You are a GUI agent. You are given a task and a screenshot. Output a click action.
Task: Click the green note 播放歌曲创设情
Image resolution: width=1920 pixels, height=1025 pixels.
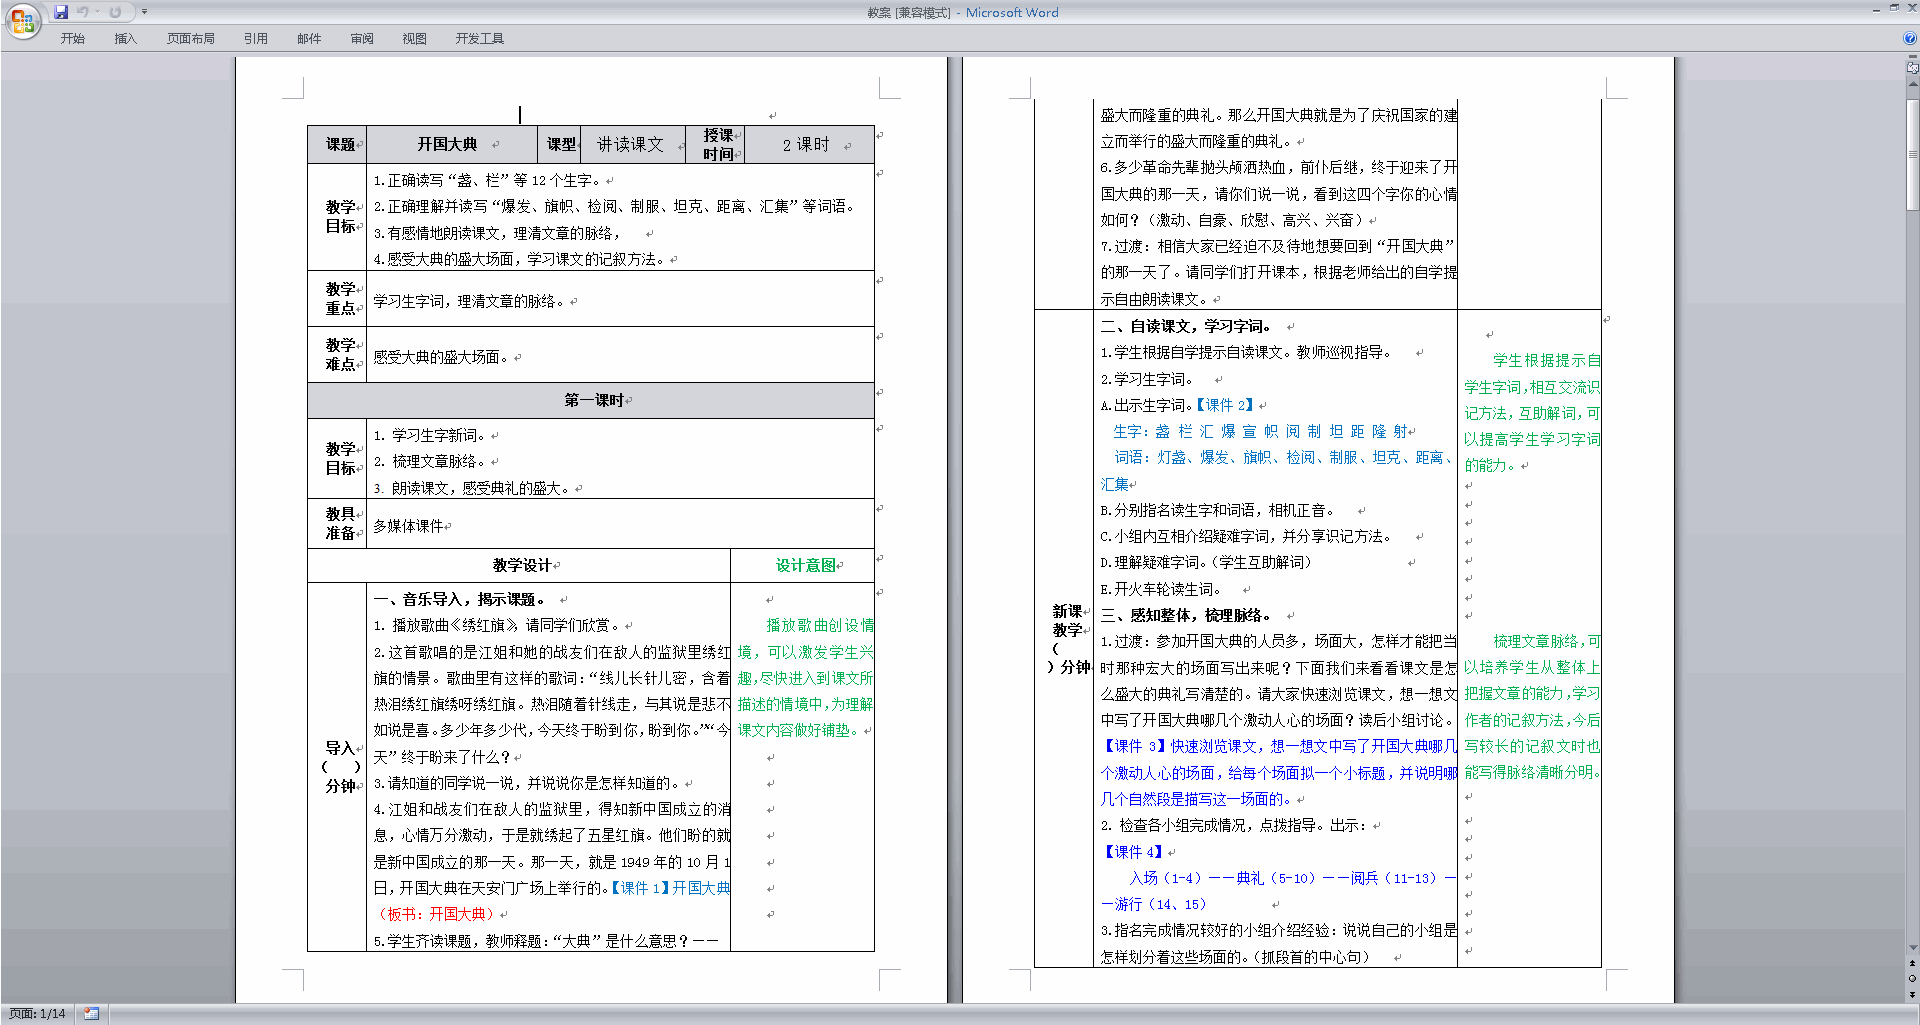(x=820, y=625)
